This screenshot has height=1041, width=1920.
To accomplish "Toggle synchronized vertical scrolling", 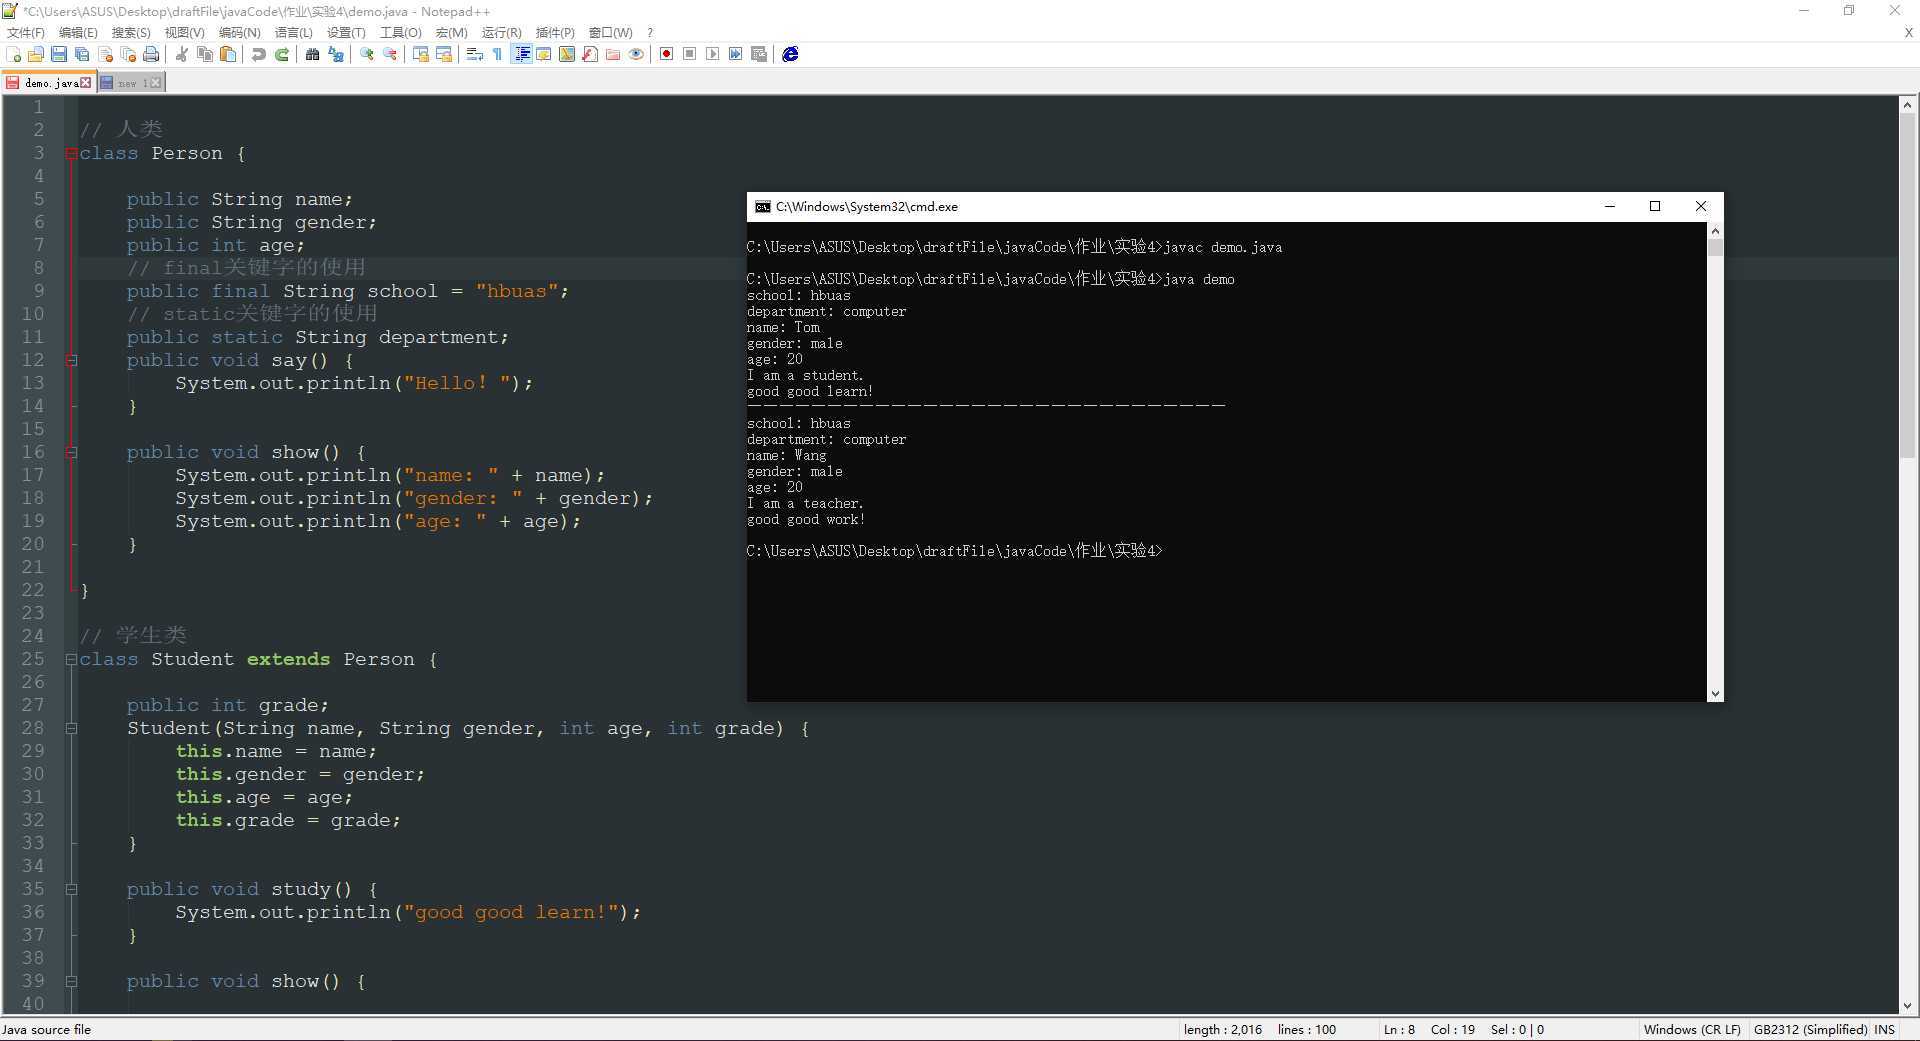I will pyautogui.click(x=421, y=54).
